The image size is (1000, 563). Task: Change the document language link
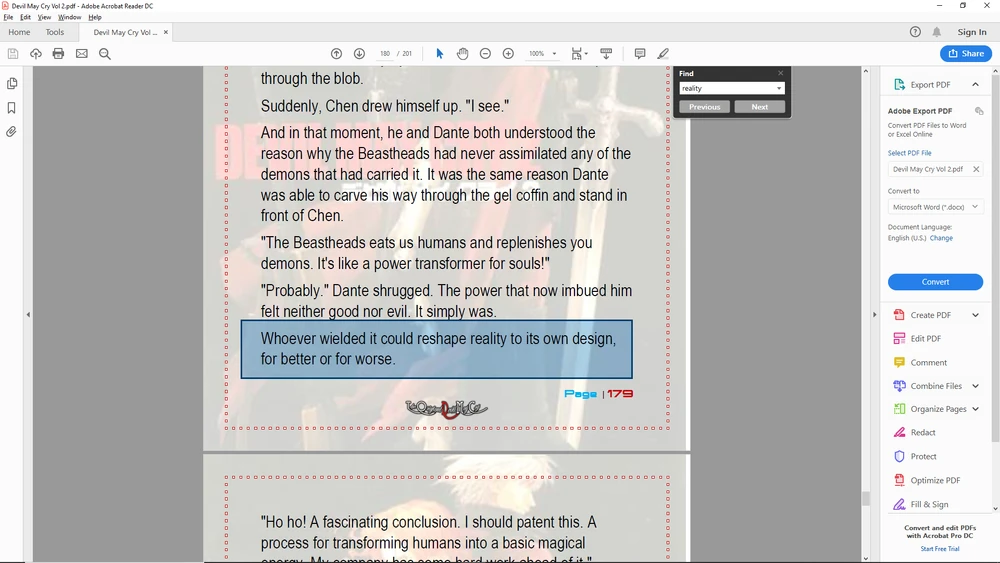tap(941, 238)
